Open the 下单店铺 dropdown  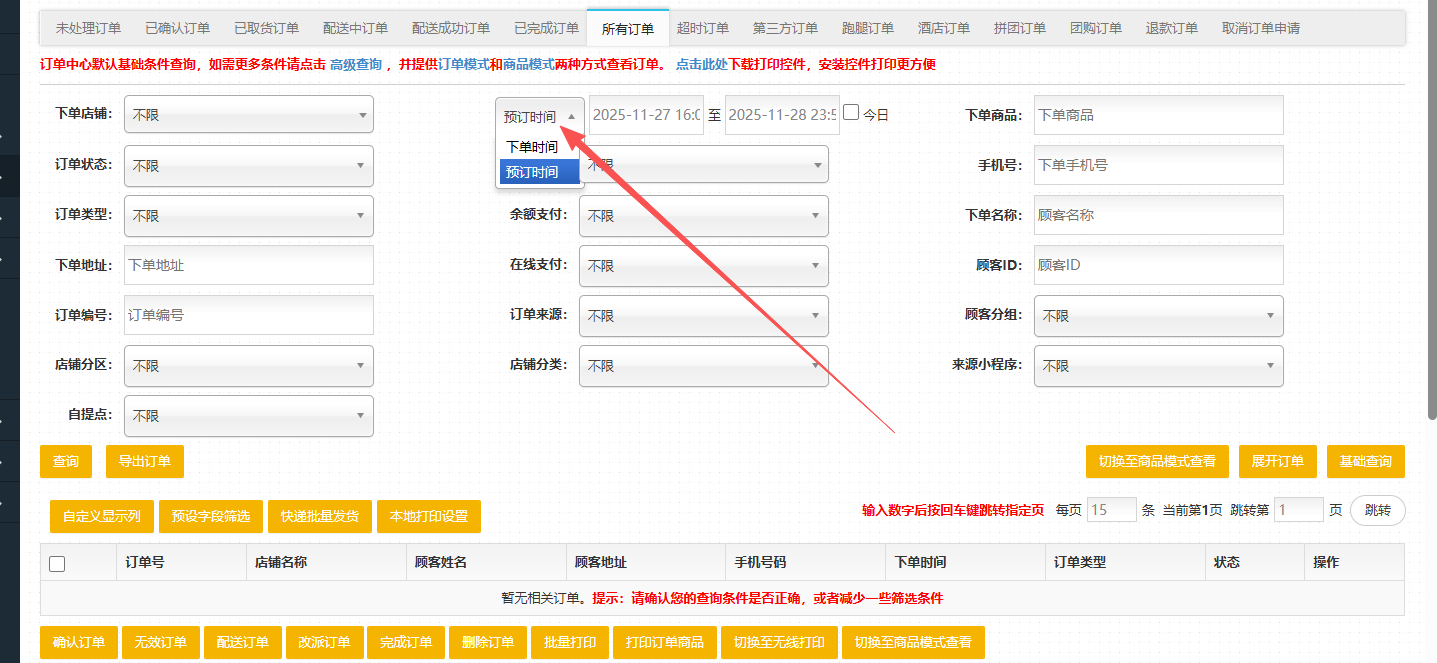tap(248, 114)
